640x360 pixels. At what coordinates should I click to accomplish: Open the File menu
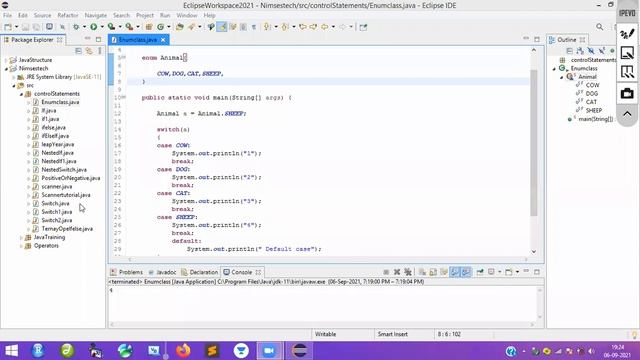(x=7, y=16)
